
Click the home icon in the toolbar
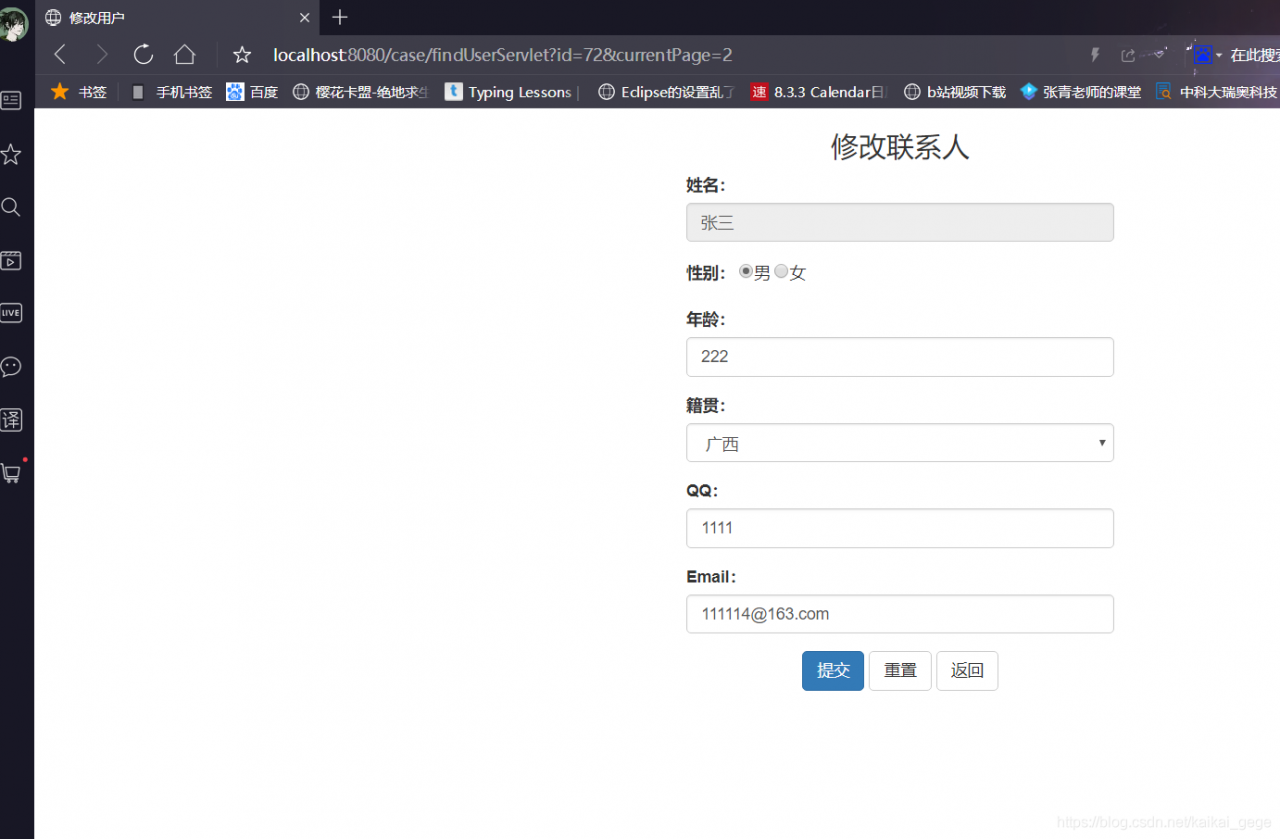(x=184, y=55)
